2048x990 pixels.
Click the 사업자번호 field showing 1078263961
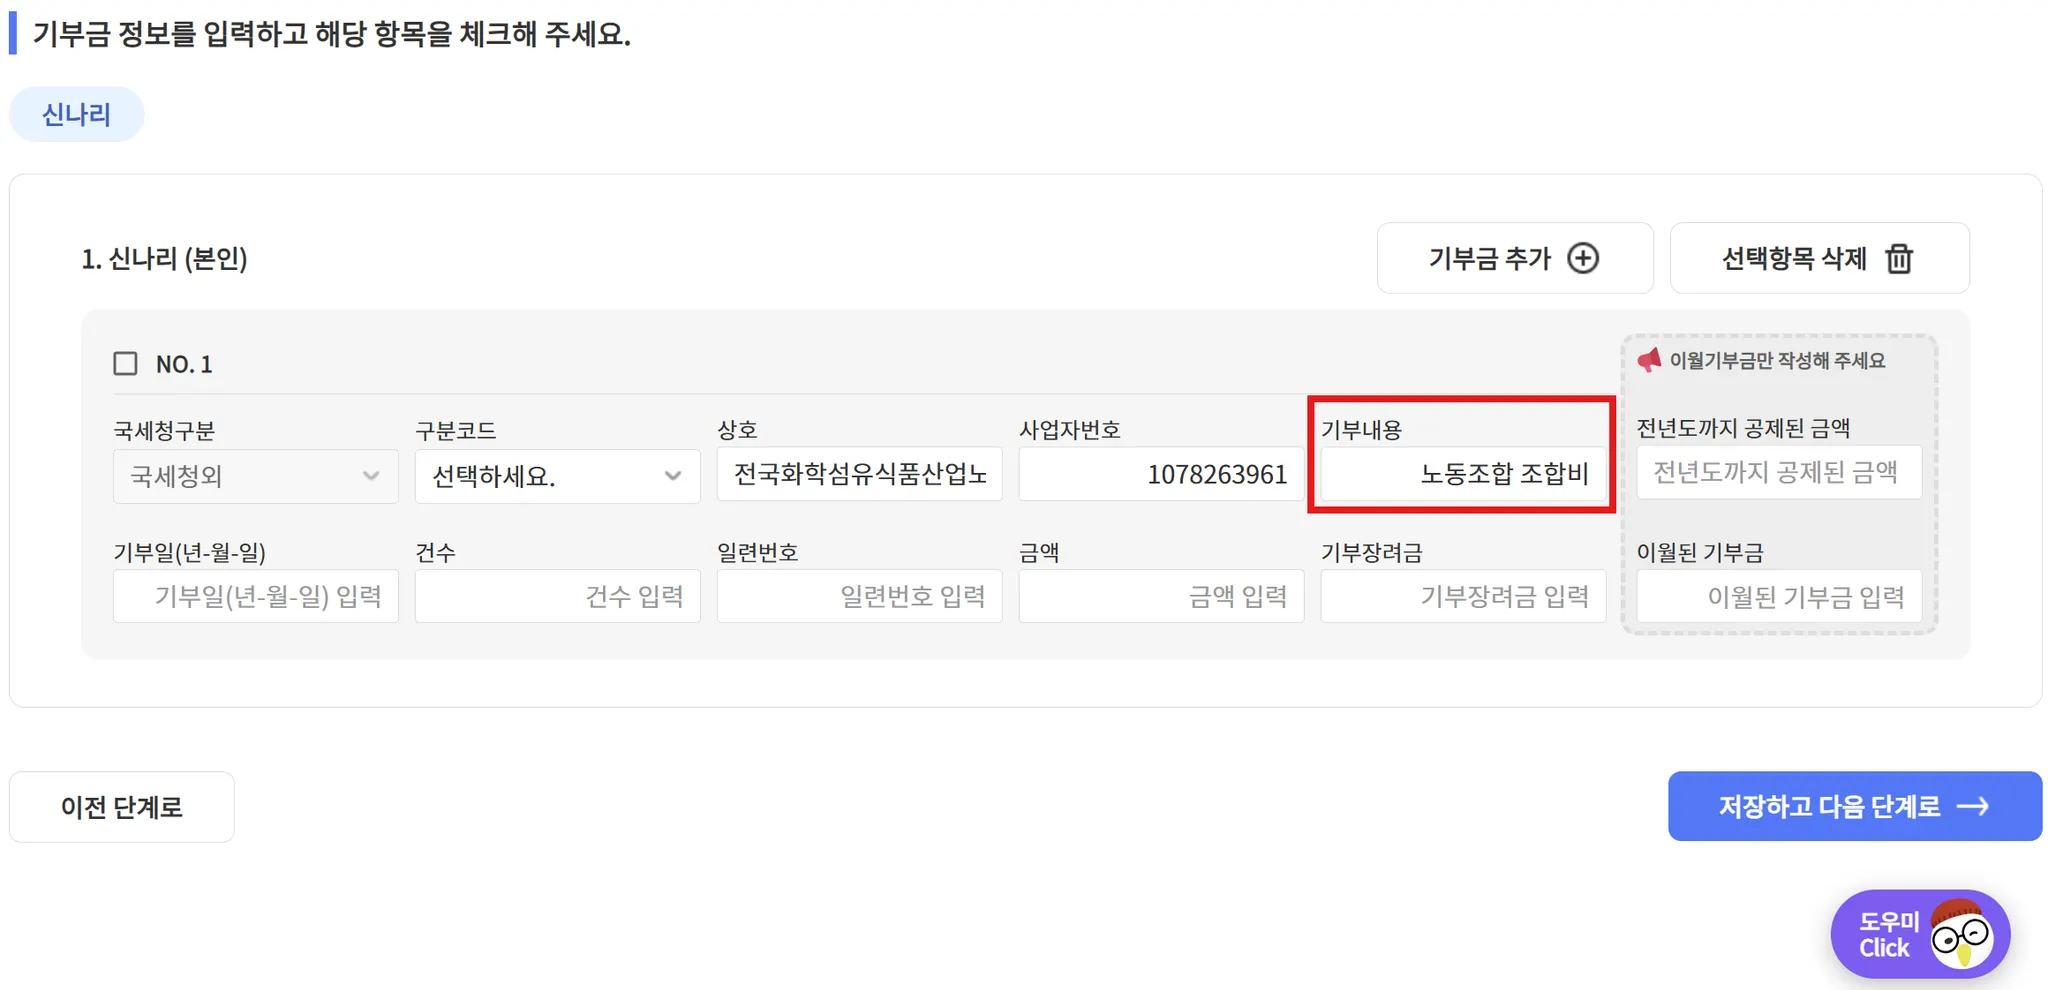click(1161, 474)
